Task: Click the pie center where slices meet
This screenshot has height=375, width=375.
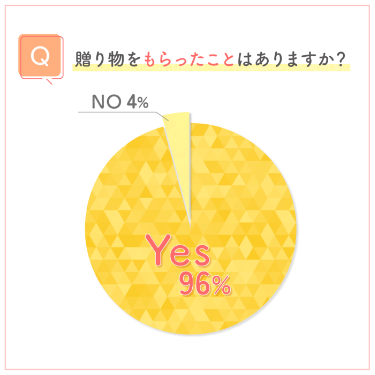Action: click(190, 229)
